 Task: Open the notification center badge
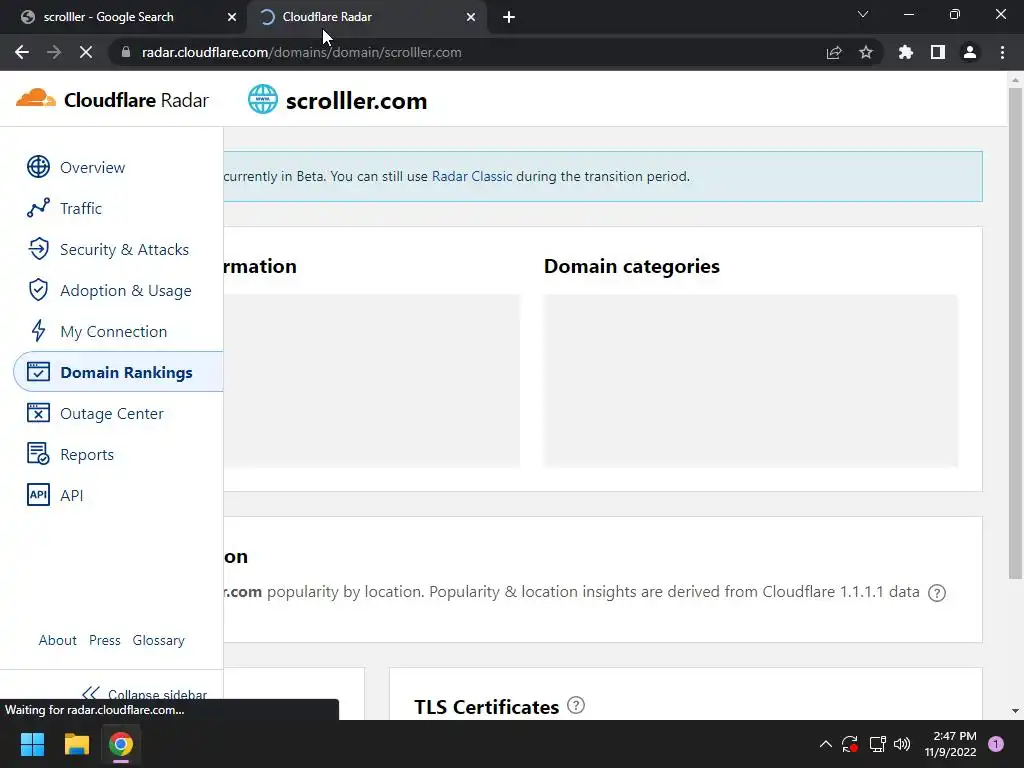pos(996,744)
